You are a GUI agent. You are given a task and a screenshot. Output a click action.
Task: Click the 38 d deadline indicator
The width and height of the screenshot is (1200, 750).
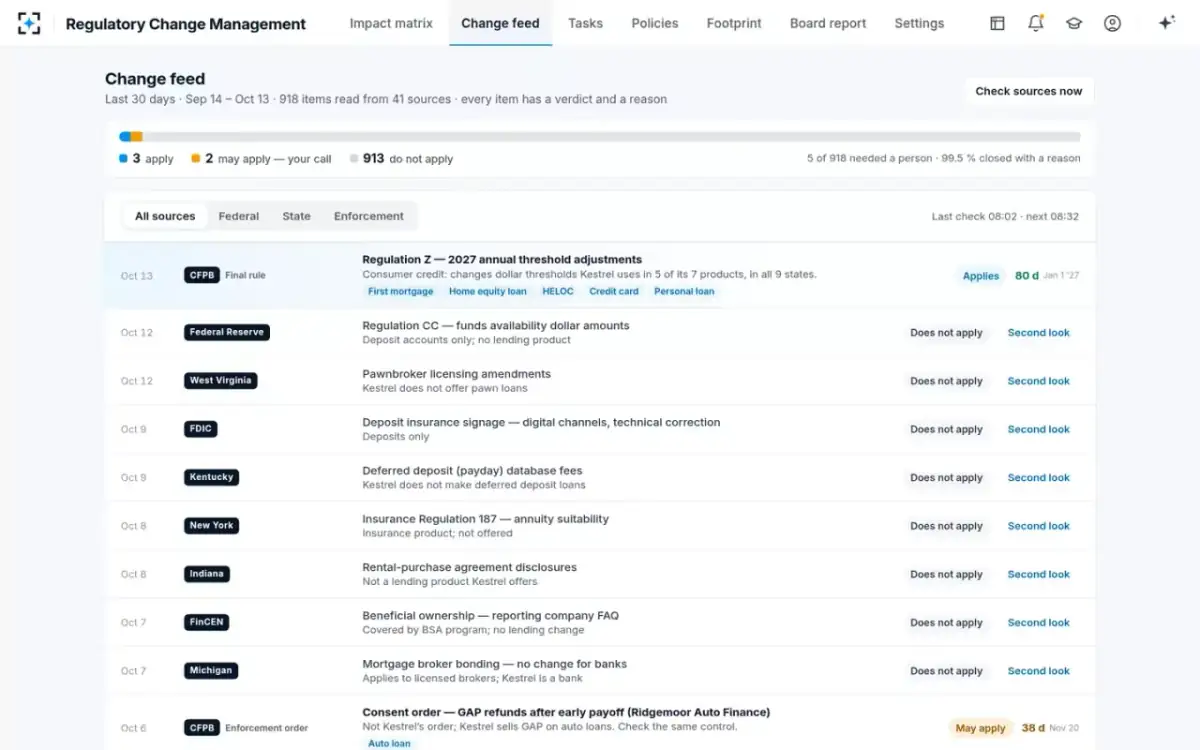pyautogui.click(x=1033, y=728)
